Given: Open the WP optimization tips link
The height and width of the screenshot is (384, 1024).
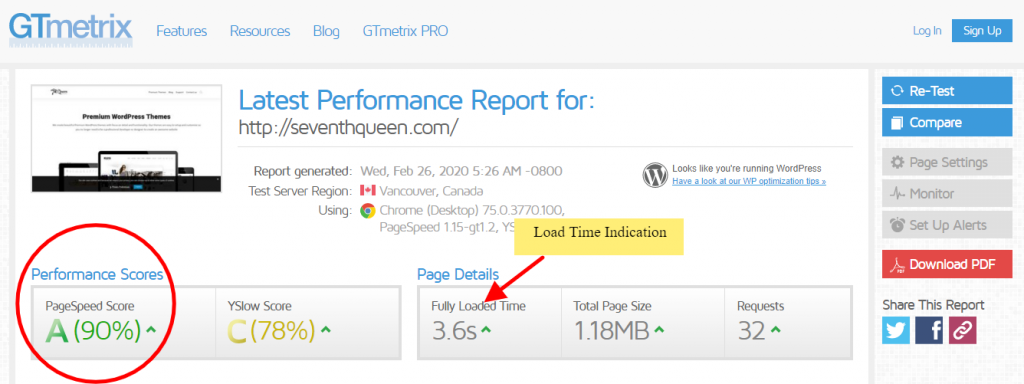Looking at the screenshot, I should (749, 181).
